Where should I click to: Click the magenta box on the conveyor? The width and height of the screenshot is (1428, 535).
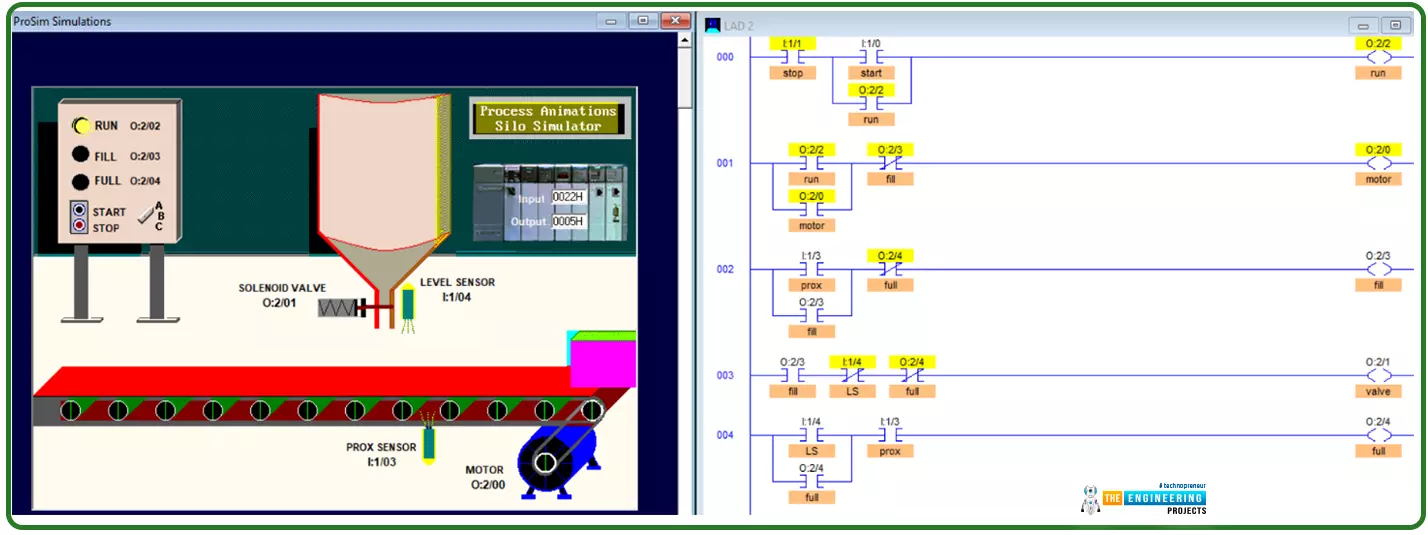(x=603, y=362)
